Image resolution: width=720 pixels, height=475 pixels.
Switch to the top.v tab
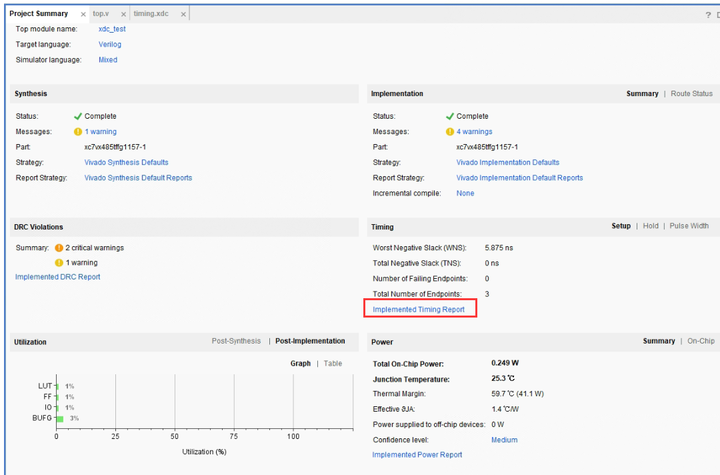[x=100, y=14]
